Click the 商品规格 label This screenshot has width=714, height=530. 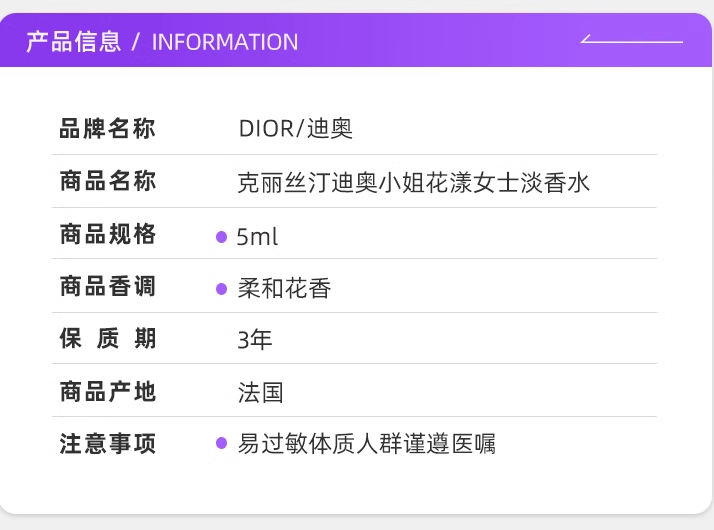pyautogui.click(x=108, y=234)
